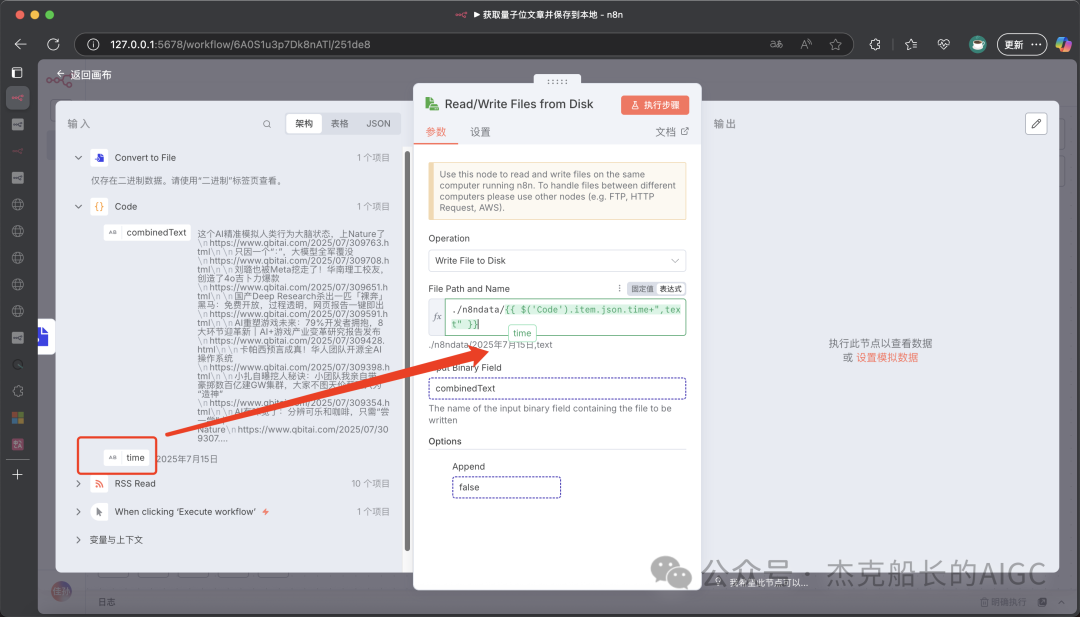Screen dimensions: 1080x617
Task: Edit output with the pencil icon
Action: (1036, 124)
